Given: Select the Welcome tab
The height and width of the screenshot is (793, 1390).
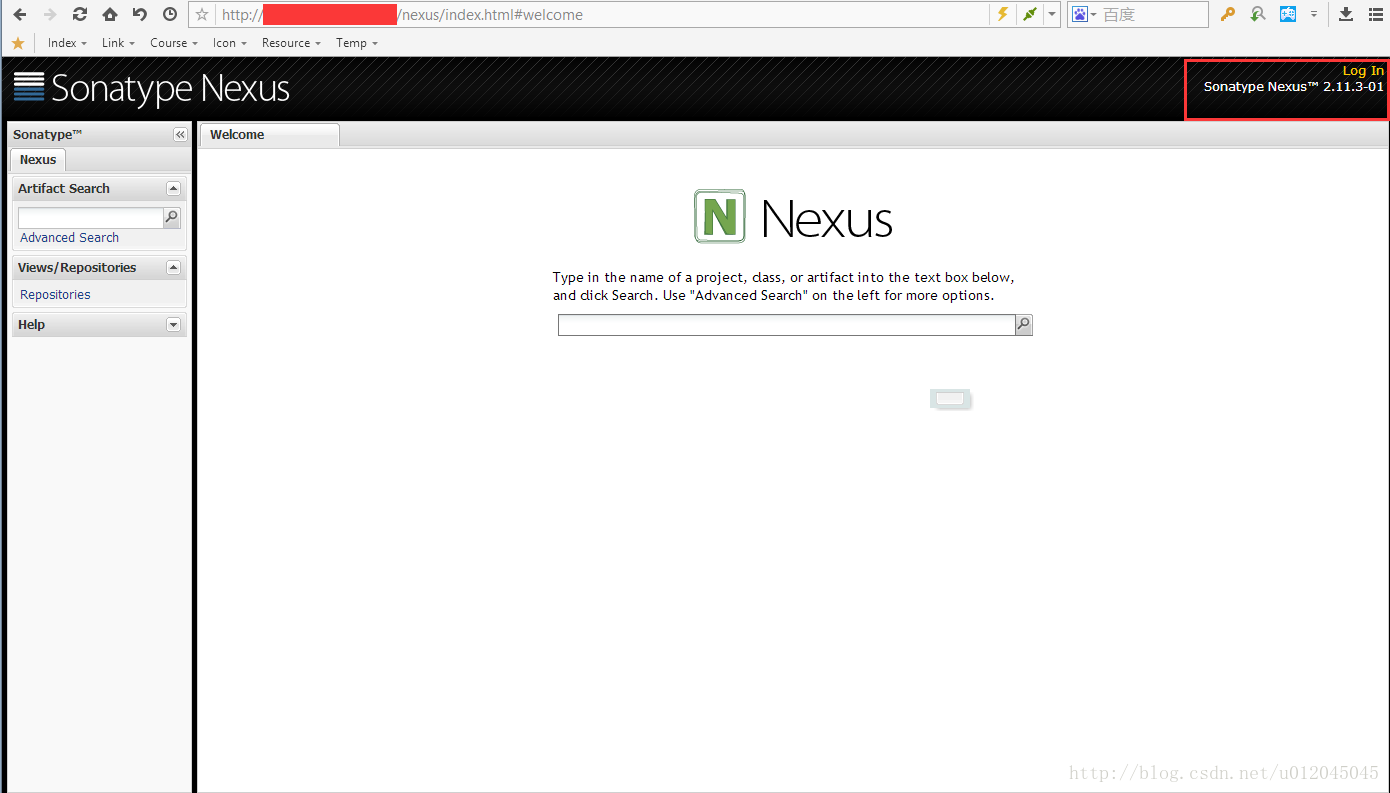Looking at the screenshot, I should [270, 135].
